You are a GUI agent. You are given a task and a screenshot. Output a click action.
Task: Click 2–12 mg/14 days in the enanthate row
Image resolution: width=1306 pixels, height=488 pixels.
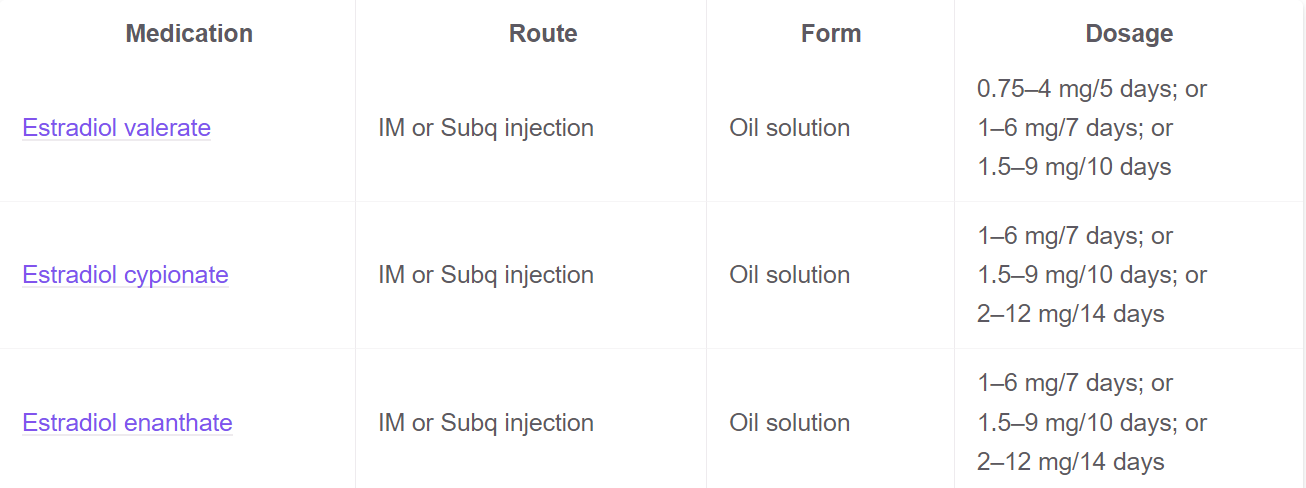tap(1071, 462)
